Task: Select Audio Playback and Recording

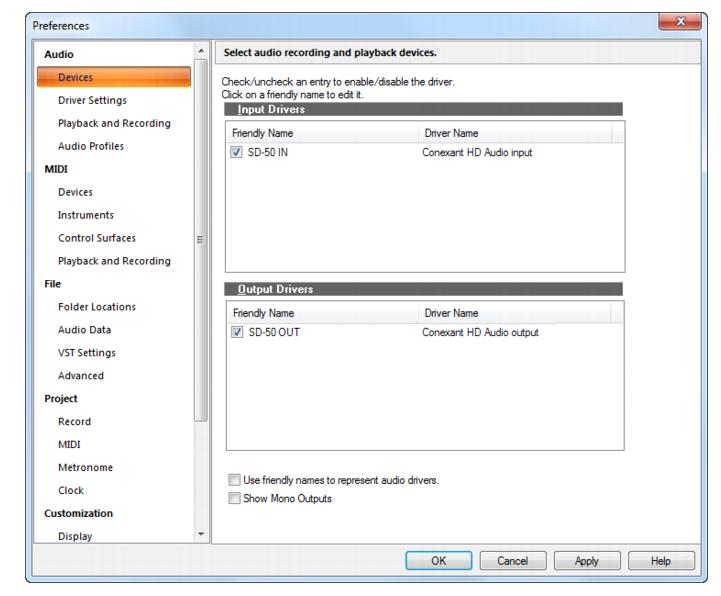Action: 114,123
